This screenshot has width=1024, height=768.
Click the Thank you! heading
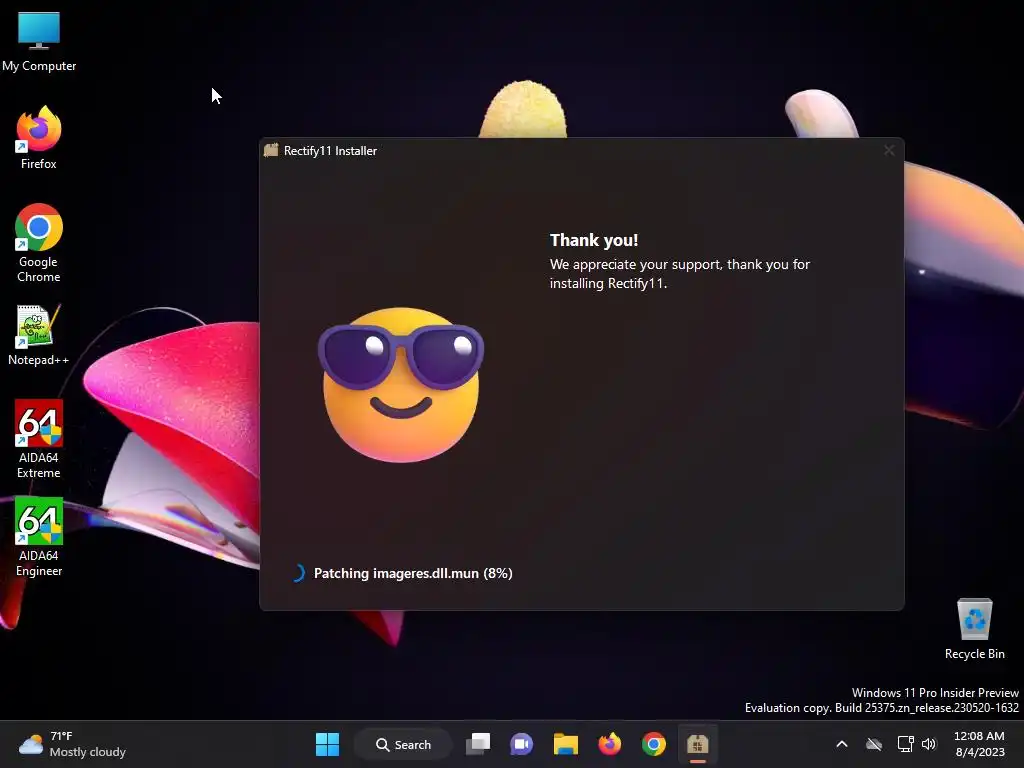pyautogui.click(x=594, y=240)
